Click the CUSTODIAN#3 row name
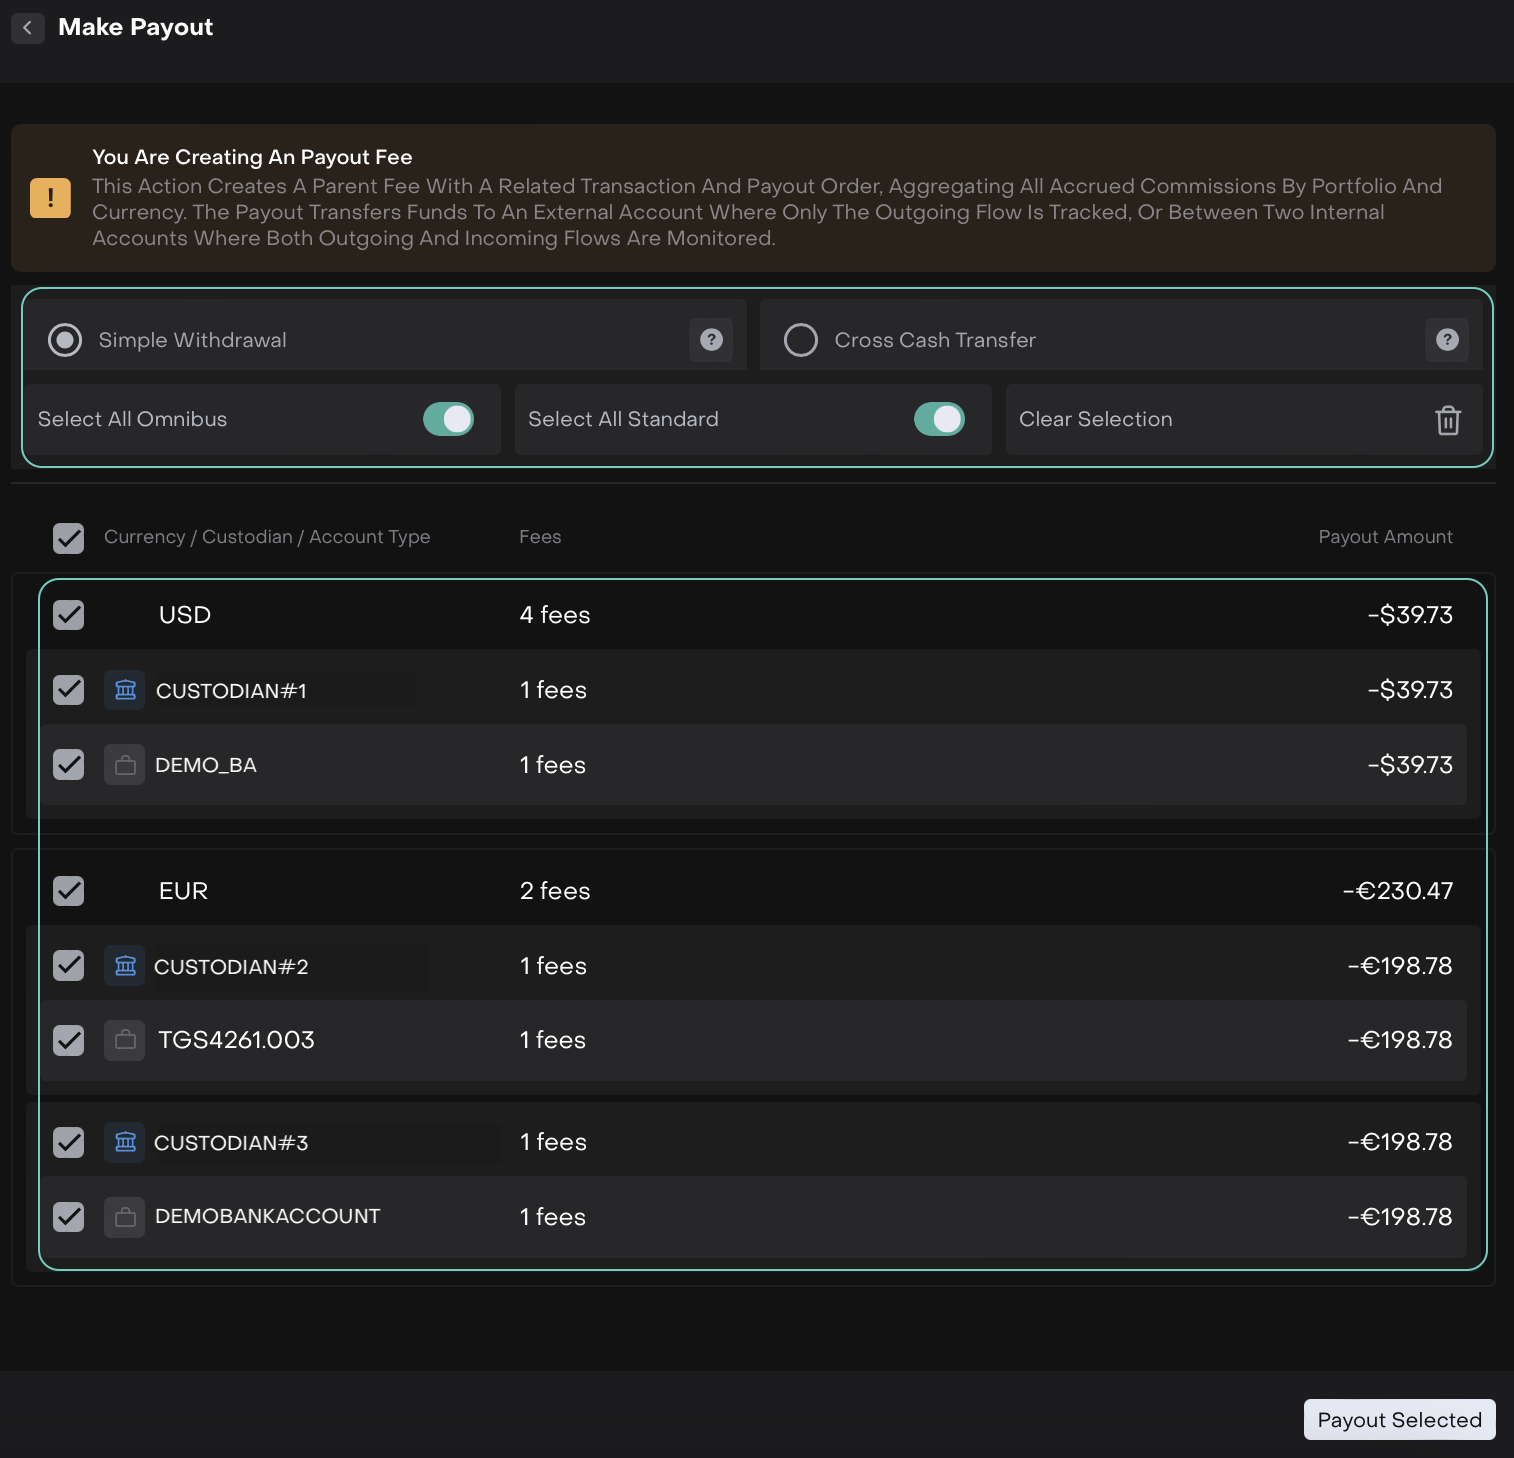This screenshot has height=1458, width=1514. coord(231,1143)
